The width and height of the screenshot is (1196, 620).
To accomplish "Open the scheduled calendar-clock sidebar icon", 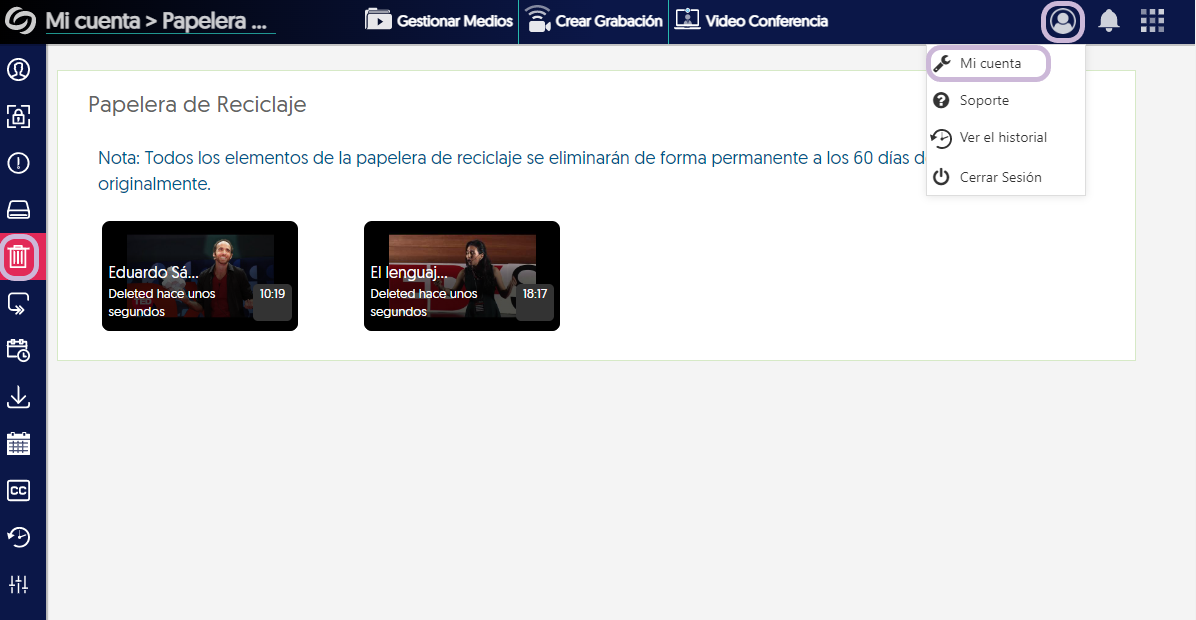I will click(18, 350).
